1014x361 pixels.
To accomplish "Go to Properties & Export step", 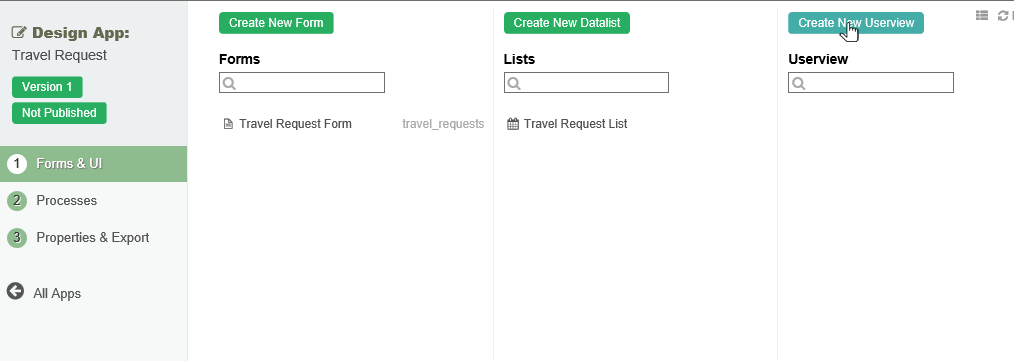I will pos(94,237).
